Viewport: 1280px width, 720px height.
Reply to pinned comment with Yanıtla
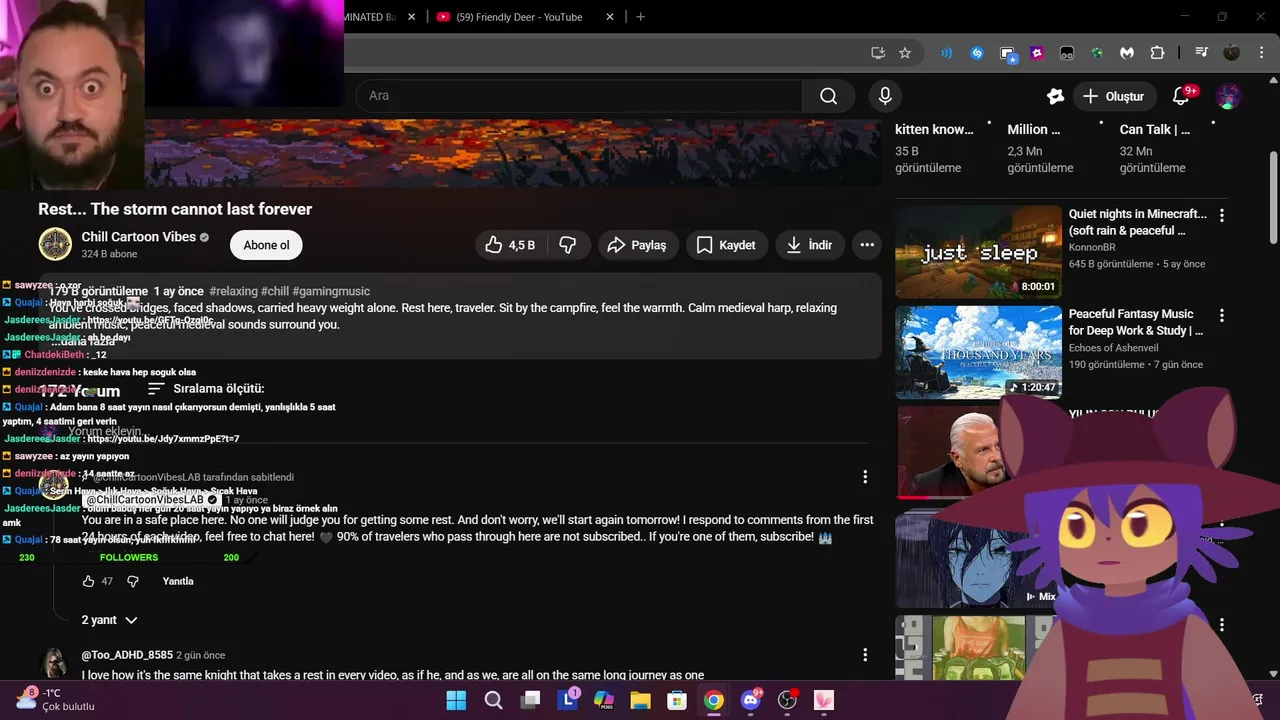click(178, 581)
